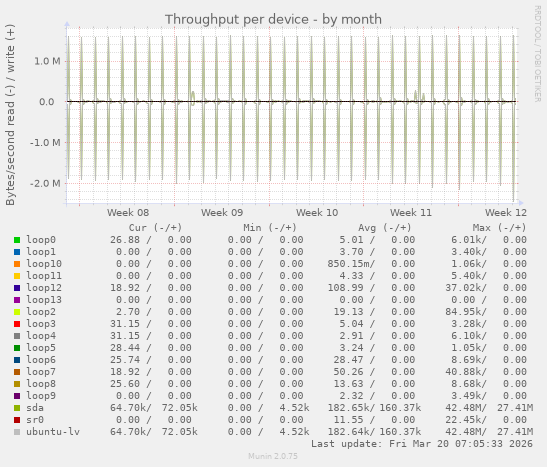The height and width of the screenshot is (467, 547).
Task: Click the 'sr0' device name
Action: [35, 420]
